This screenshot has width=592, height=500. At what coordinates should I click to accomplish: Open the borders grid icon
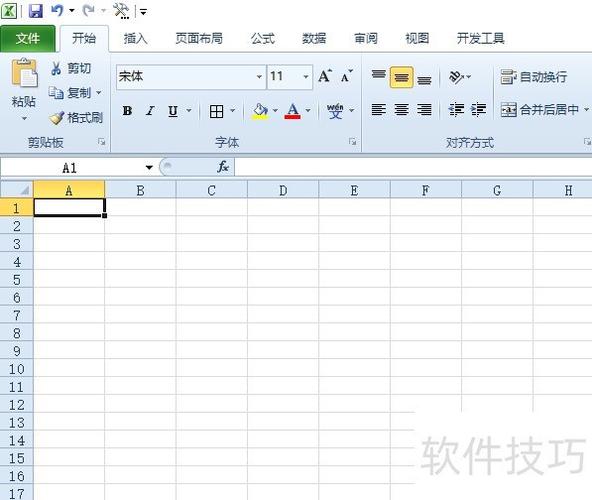pos(216,111)
